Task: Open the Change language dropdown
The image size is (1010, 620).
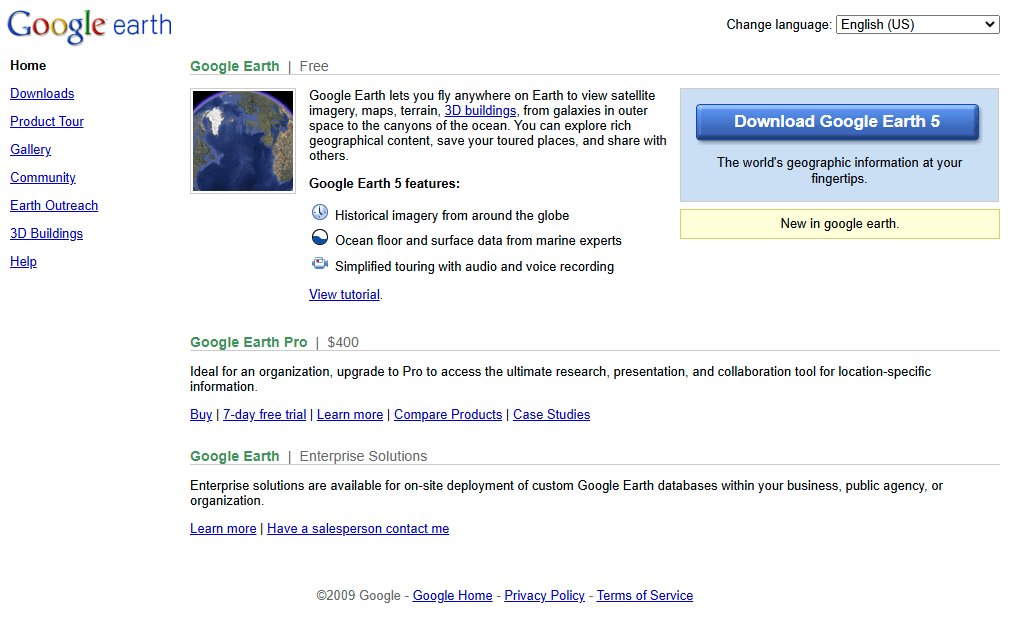Action: (x=917, y=24)
